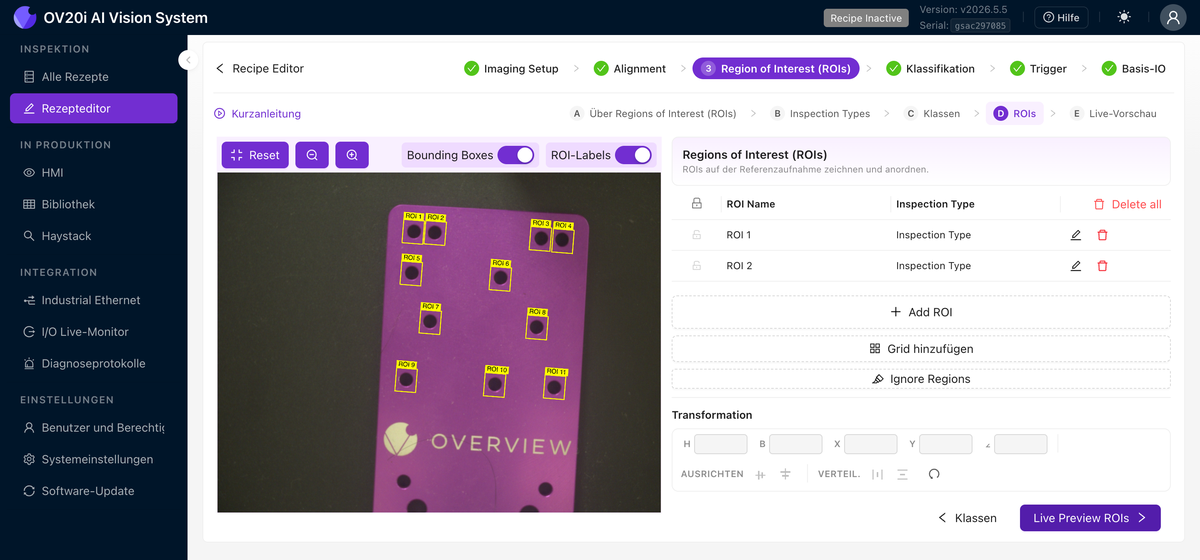The width and height of the screenshot is (1200, 560).
Task: Select the ROI 6 box on image
Action: click(x=499, y=276)
